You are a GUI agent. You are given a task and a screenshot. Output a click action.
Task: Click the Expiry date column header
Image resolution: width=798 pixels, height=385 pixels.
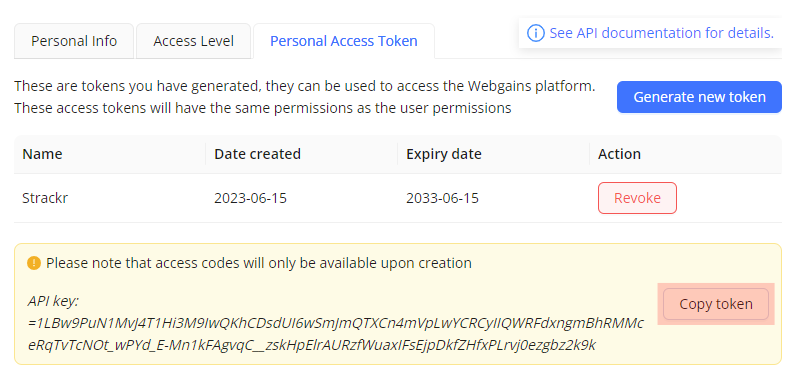(x=444, y=154)
